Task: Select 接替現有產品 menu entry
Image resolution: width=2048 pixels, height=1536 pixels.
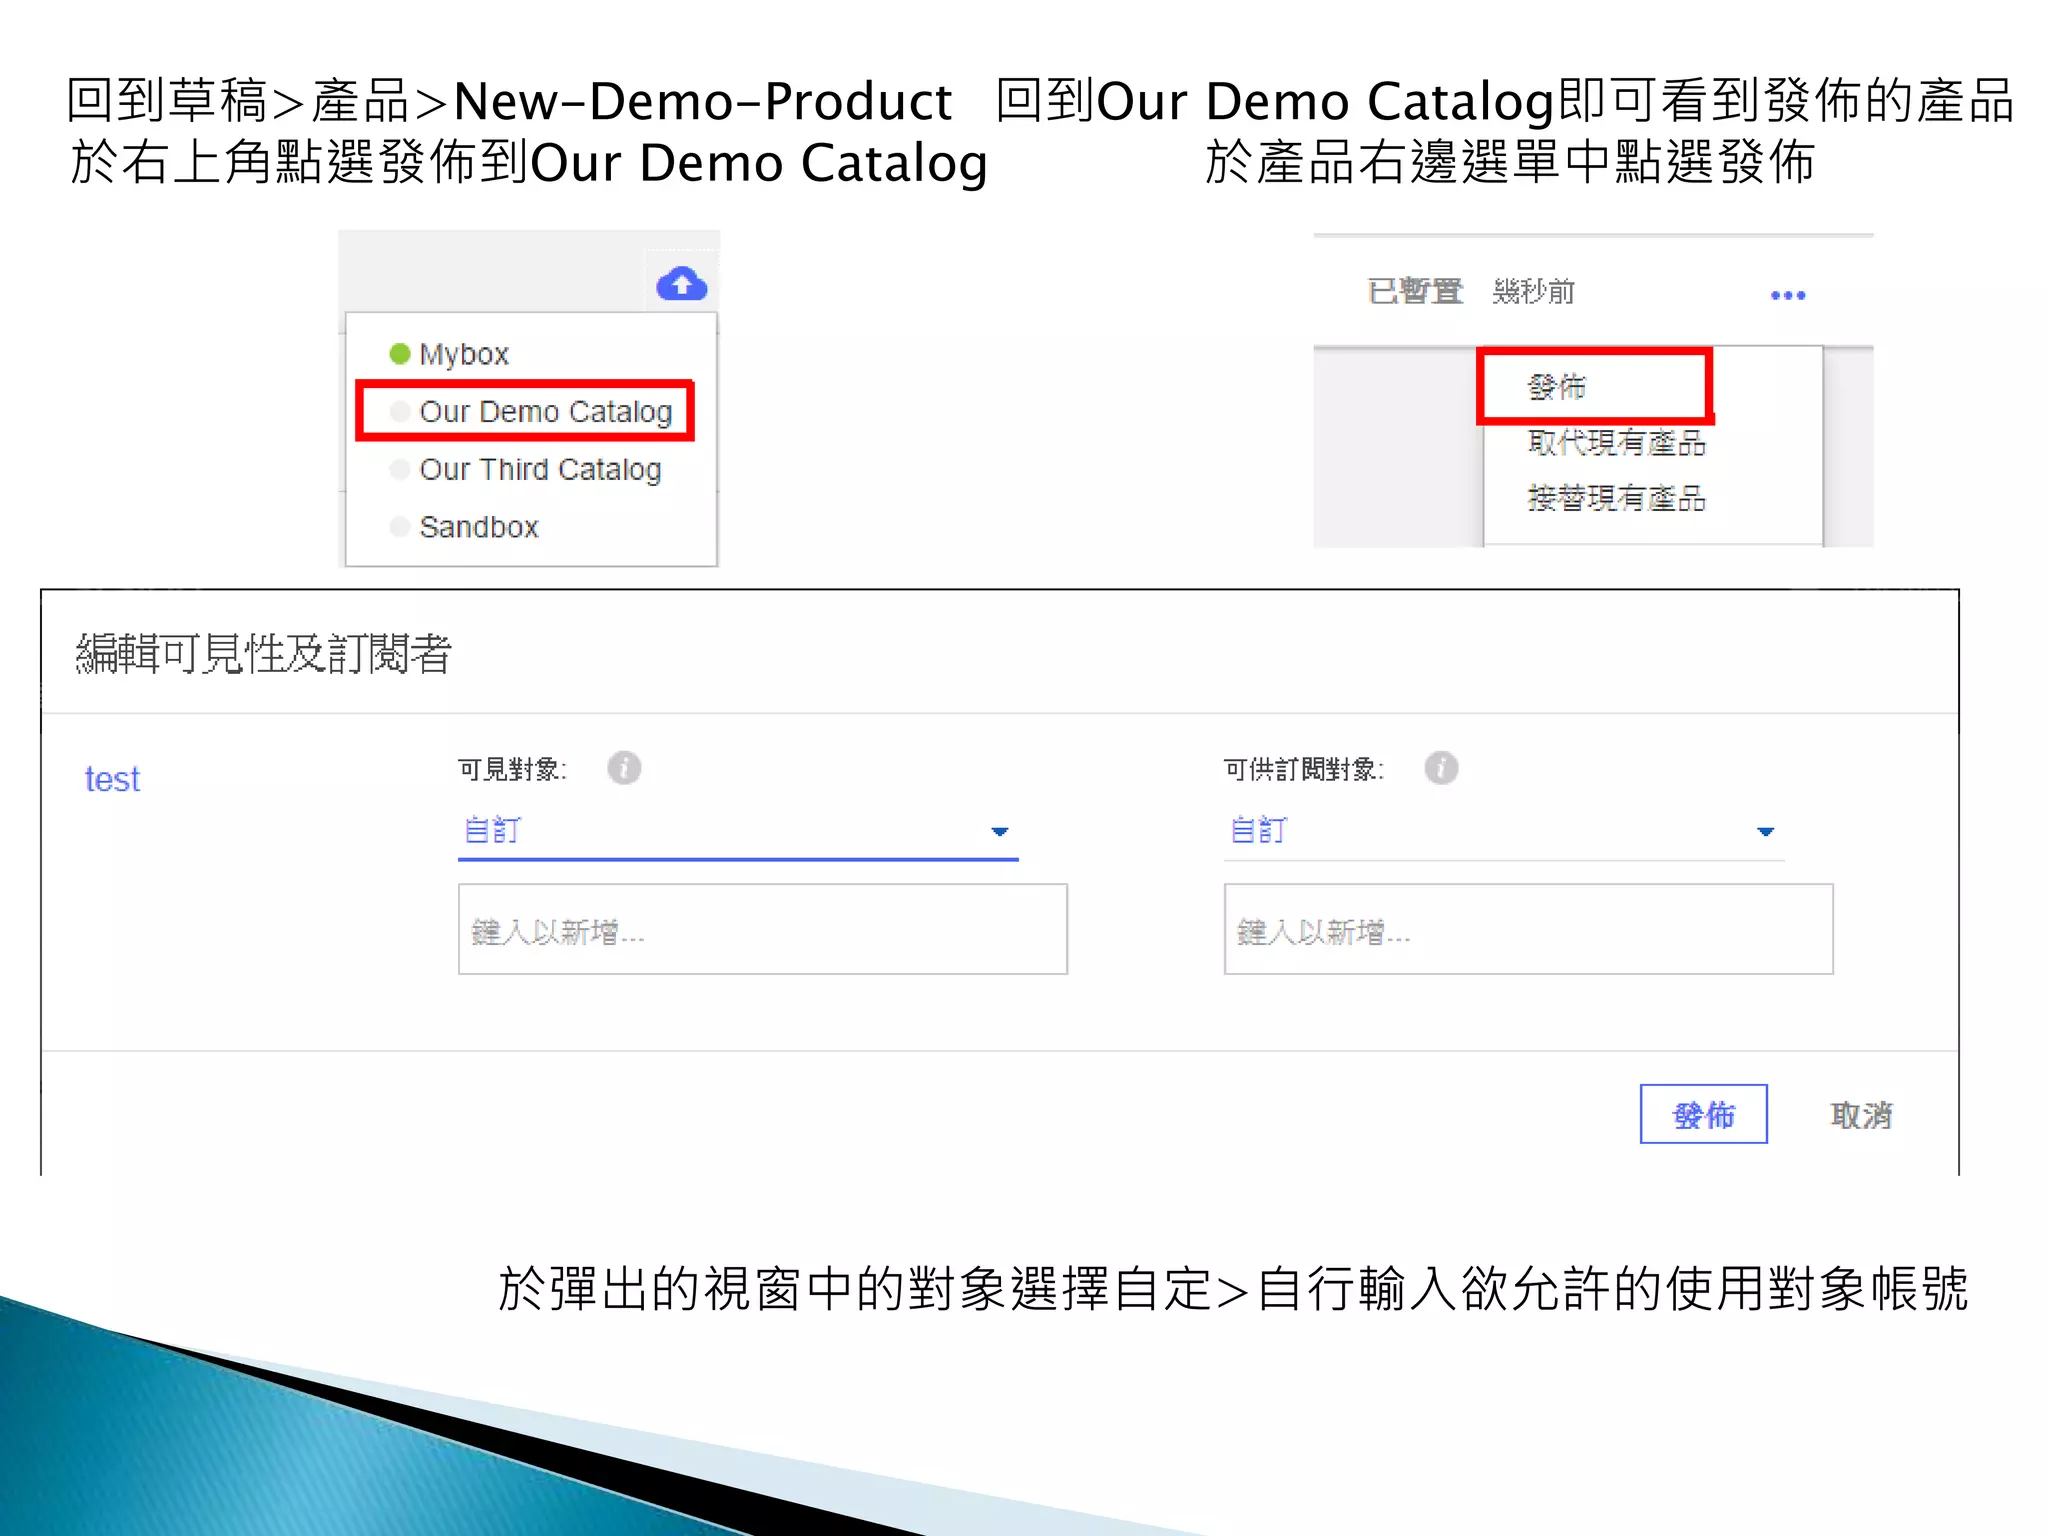Action: click(x=1616, y=498)
